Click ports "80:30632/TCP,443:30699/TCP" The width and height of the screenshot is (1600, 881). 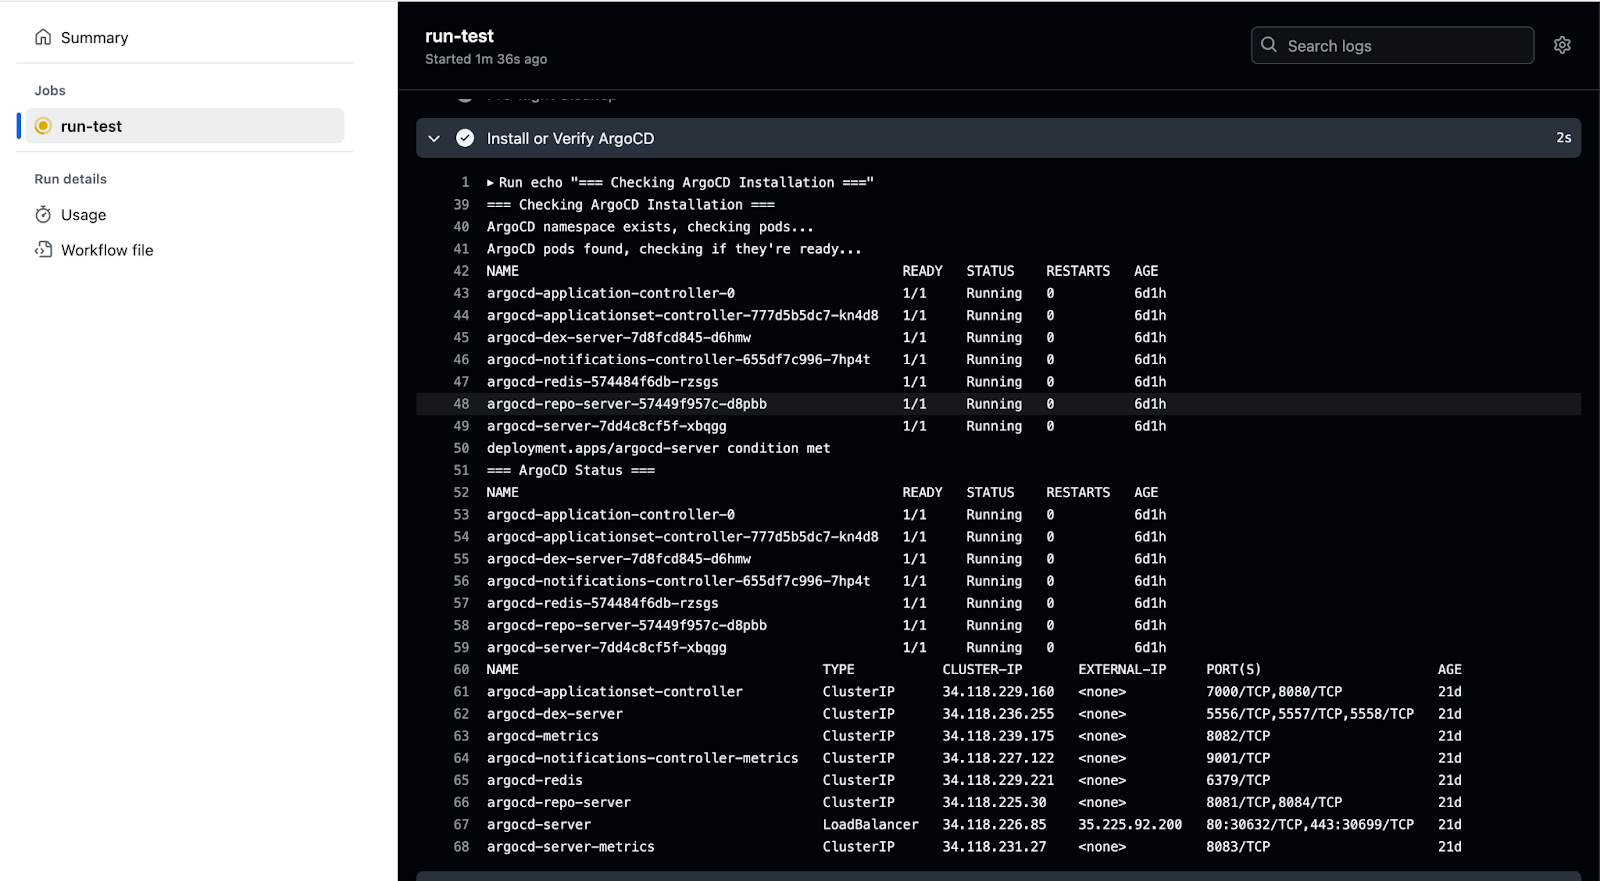[1310, 825]
